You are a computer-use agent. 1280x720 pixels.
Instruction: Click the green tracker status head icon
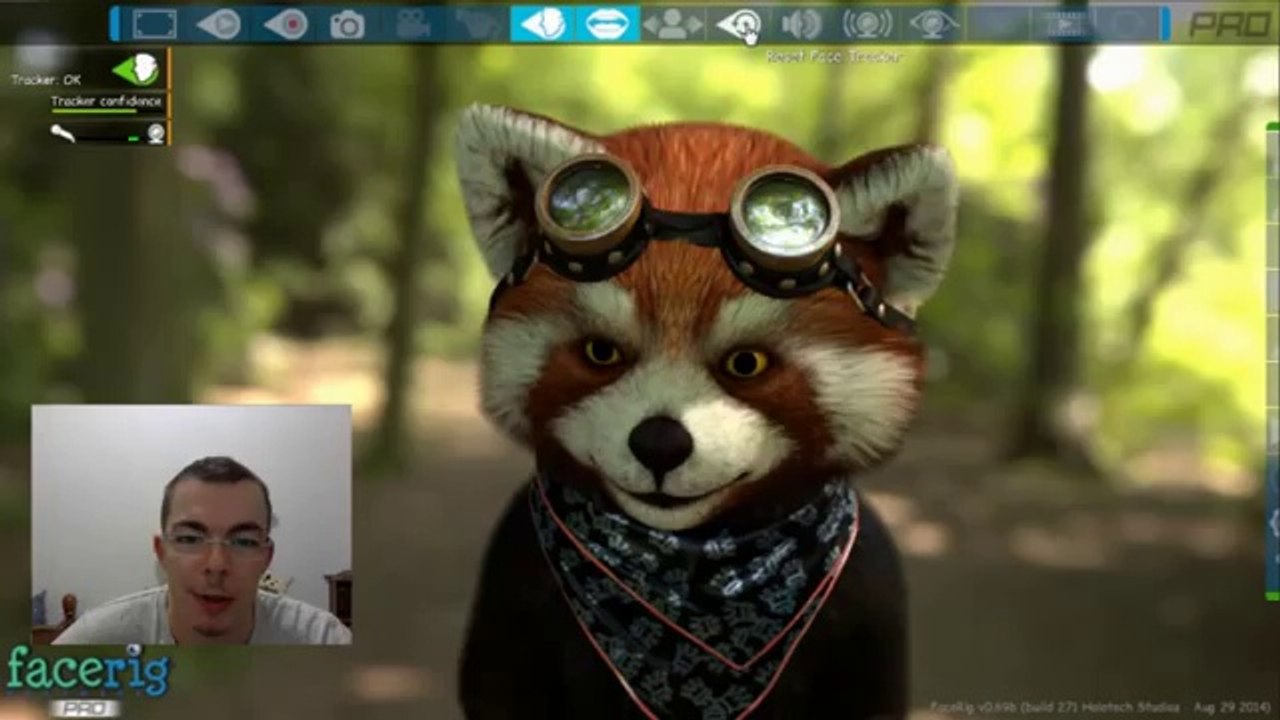[x=136, y=69]
